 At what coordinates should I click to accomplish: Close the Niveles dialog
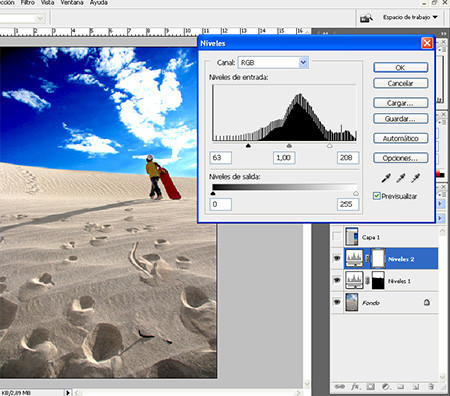427,43
